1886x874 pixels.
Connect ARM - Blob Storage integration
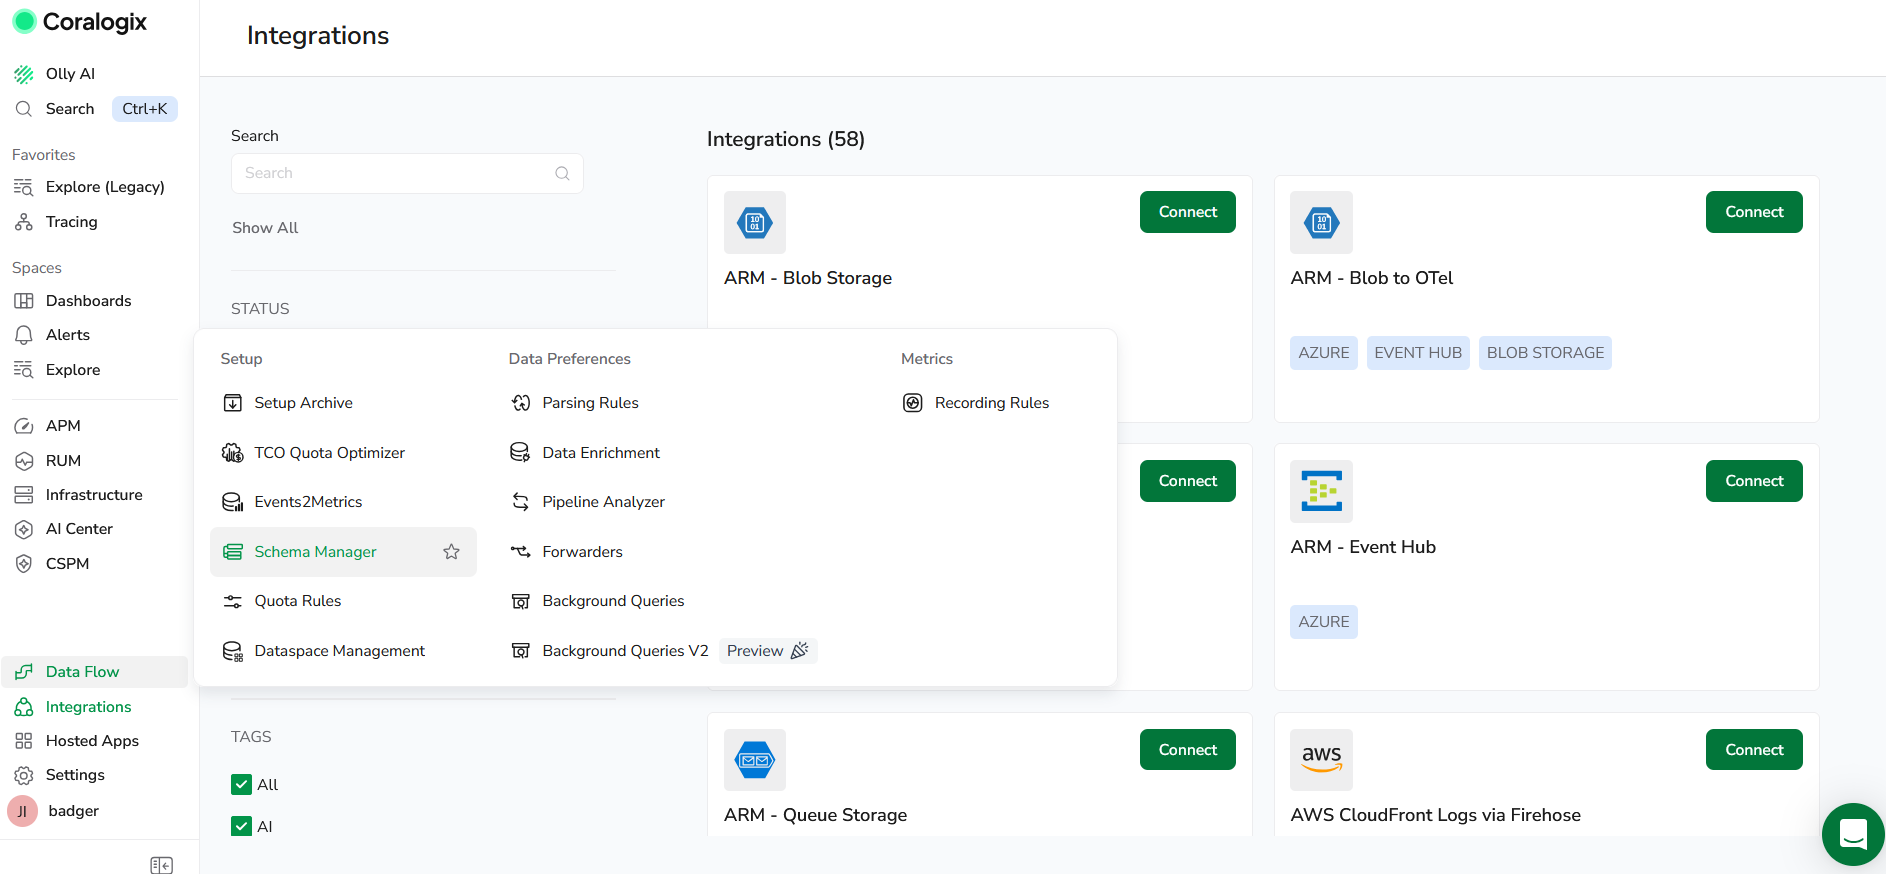[1188, 212]
